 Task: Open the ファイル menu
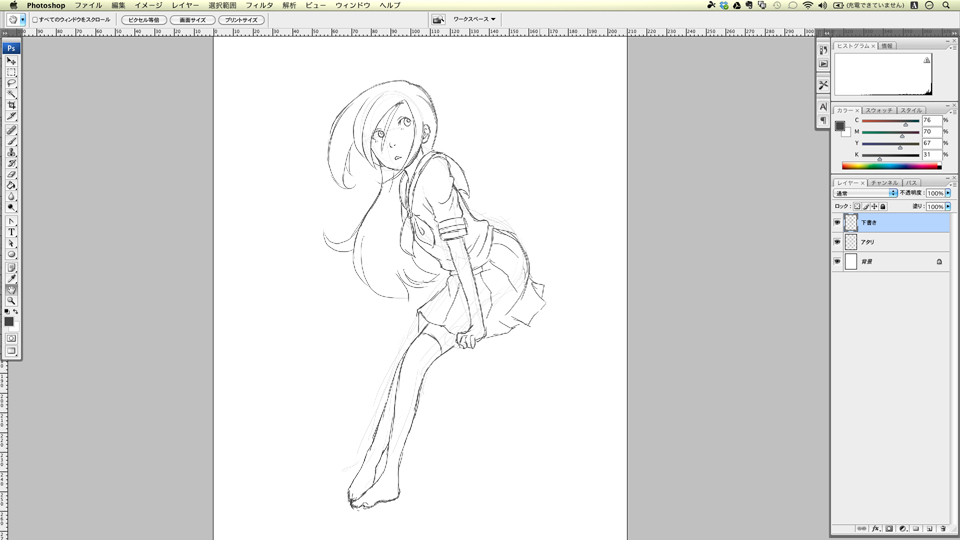88,5
